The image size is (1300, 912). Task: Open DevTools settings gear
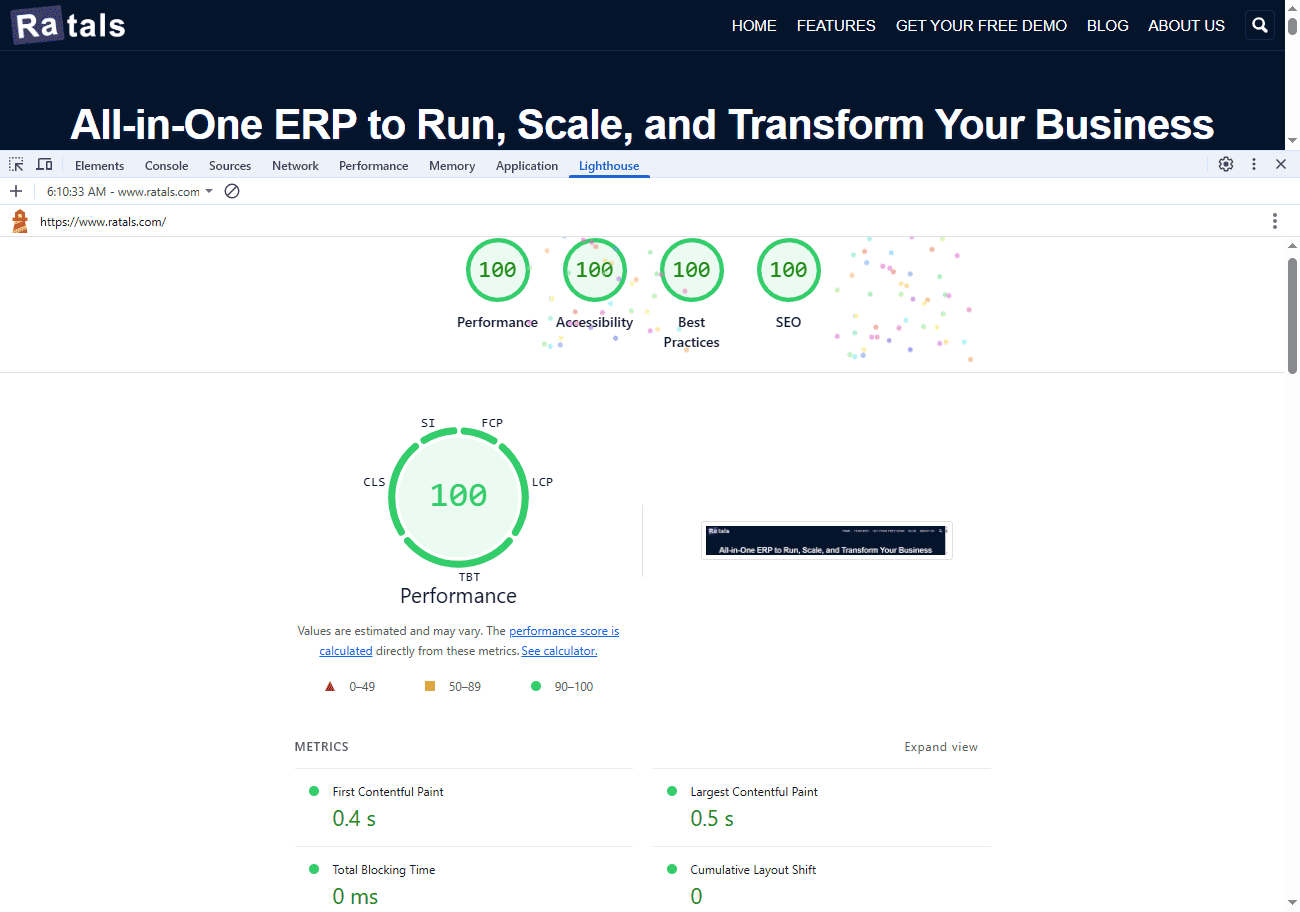click(x=1226, y=165)
